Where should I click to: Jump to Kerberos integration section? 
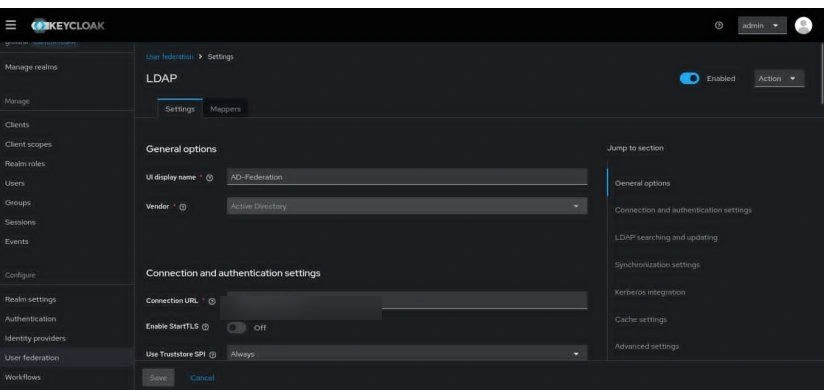pyautogui.click(x=650, y=292)
